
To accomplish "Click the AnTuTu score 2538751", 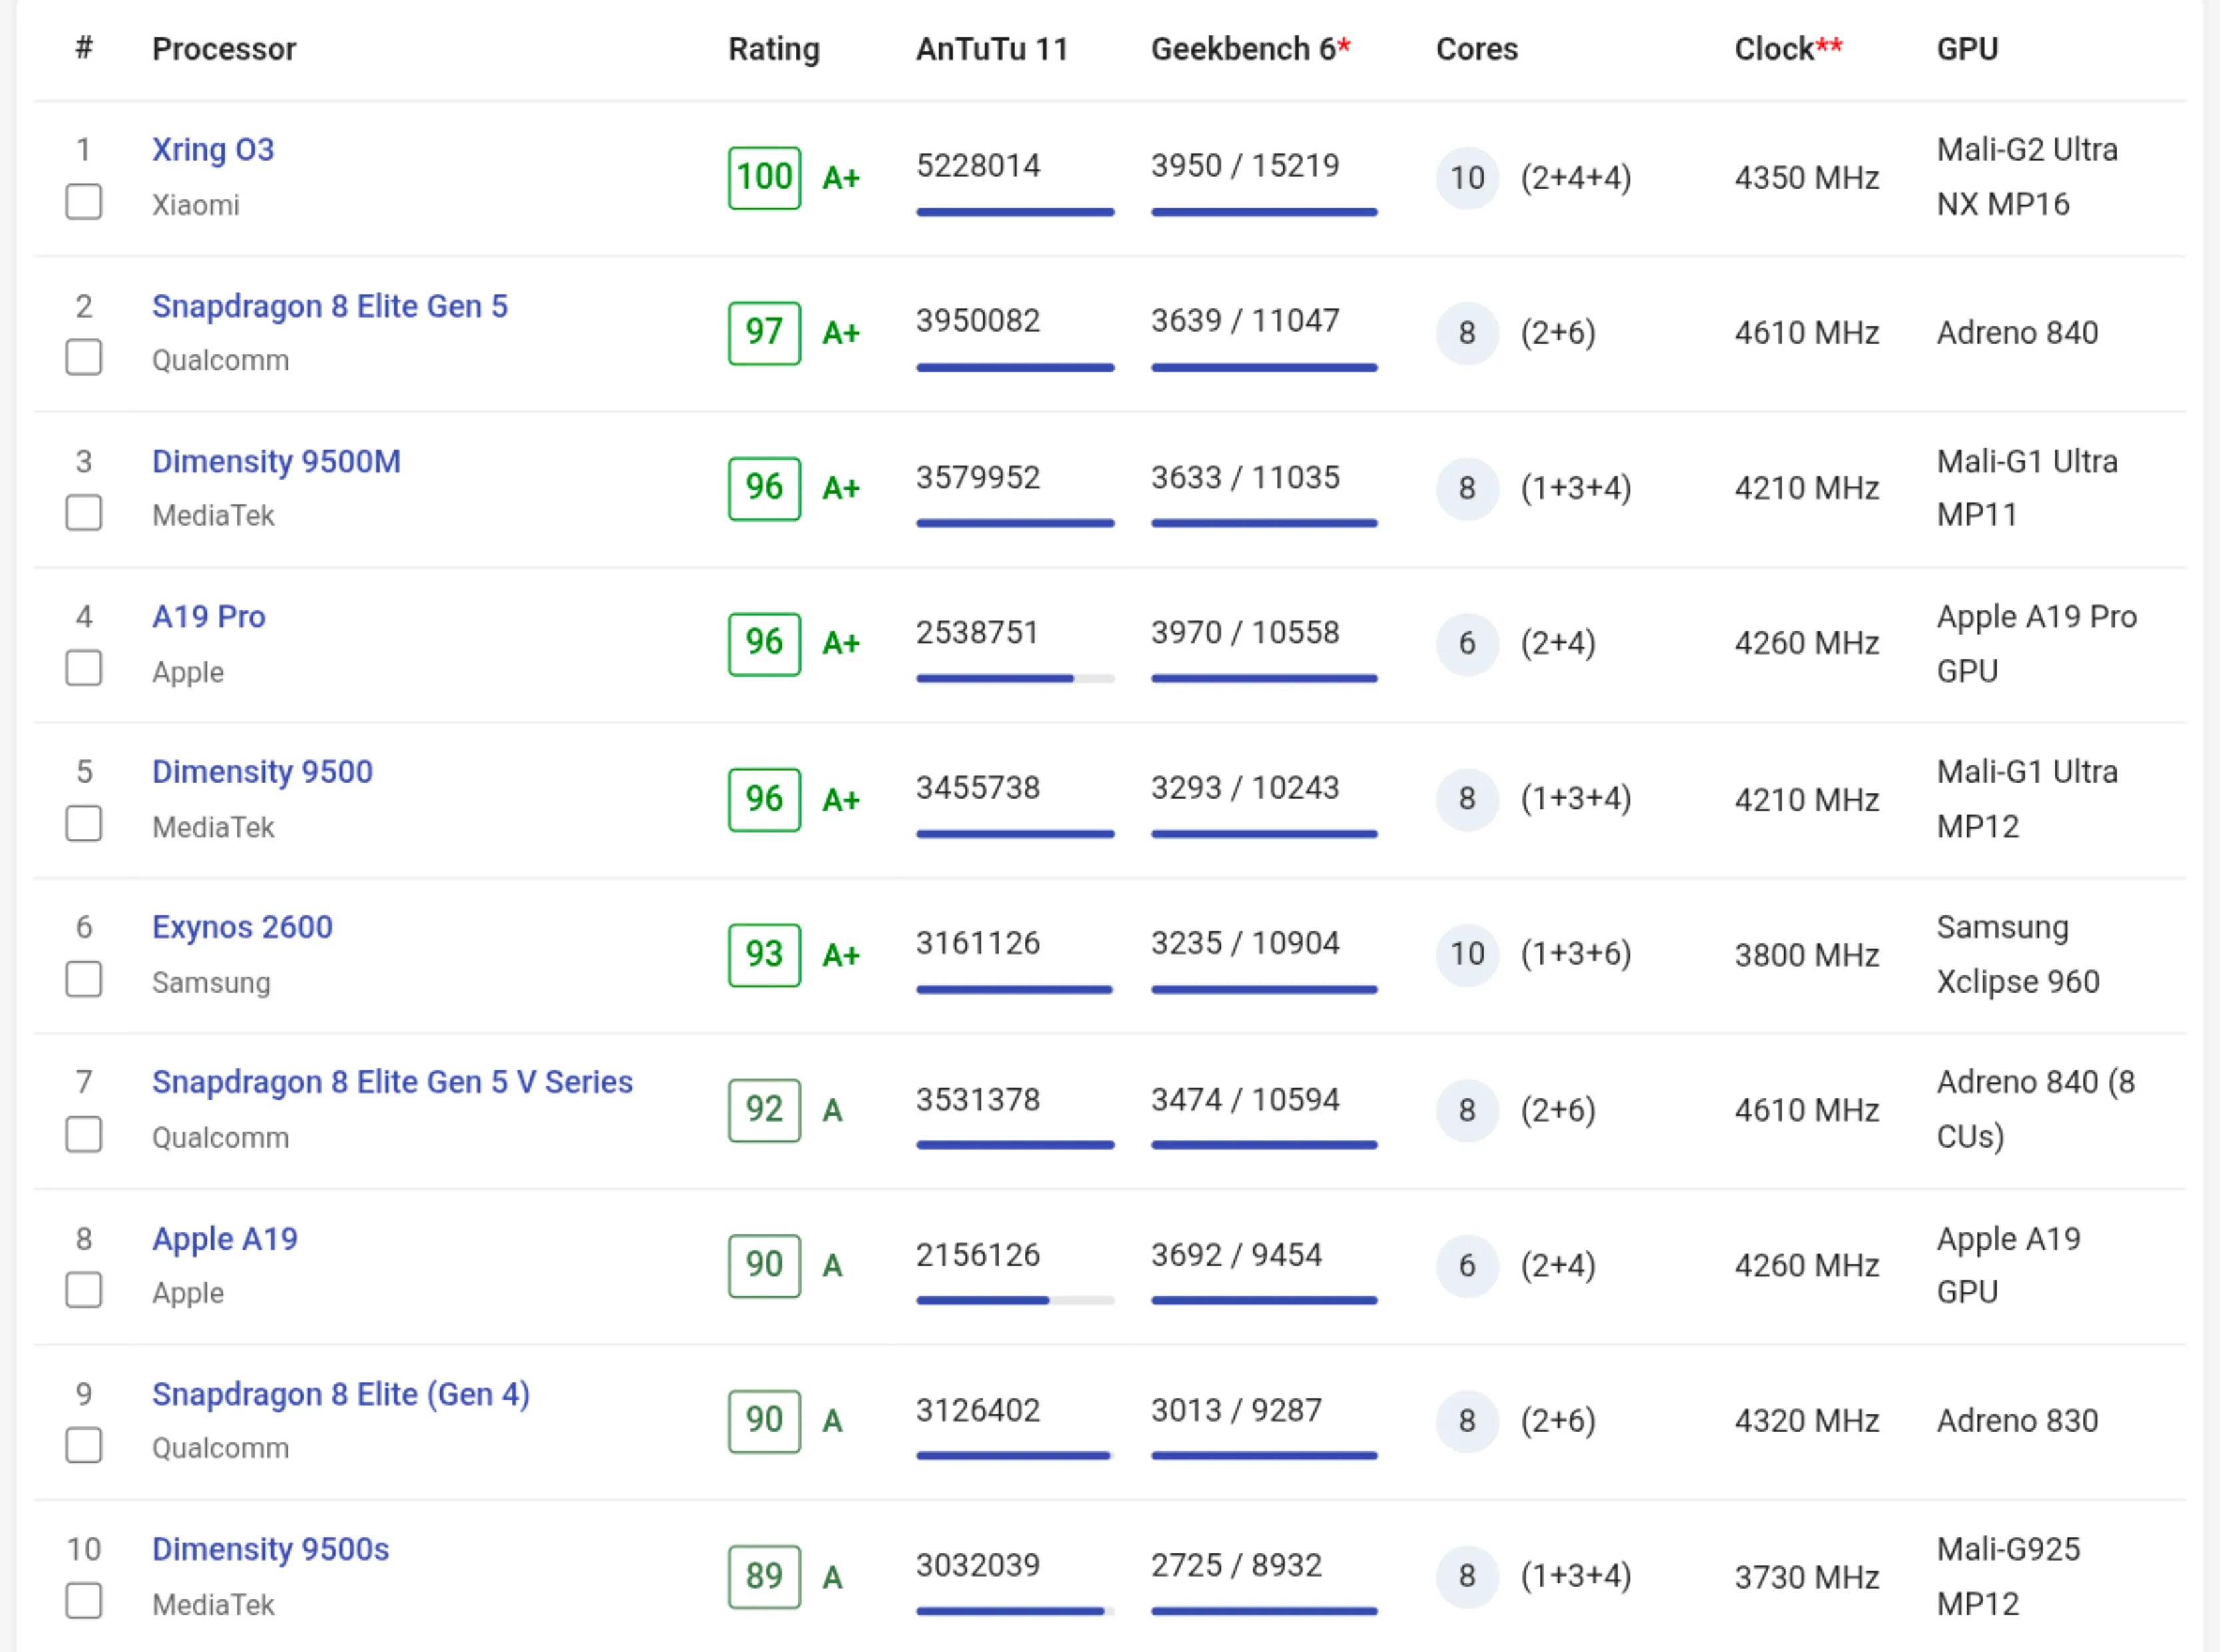I will [977, 633].
